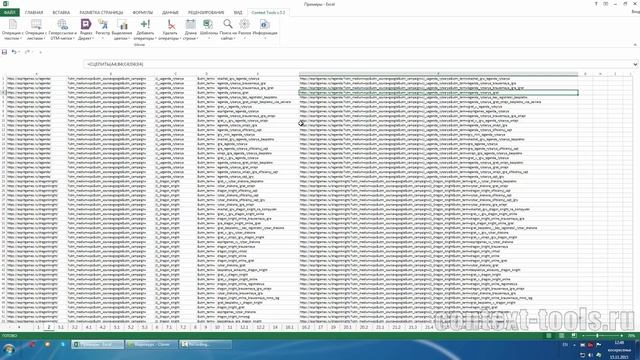Switch to Page Layout view
This screenshot has height=360, width=640.
562,336
